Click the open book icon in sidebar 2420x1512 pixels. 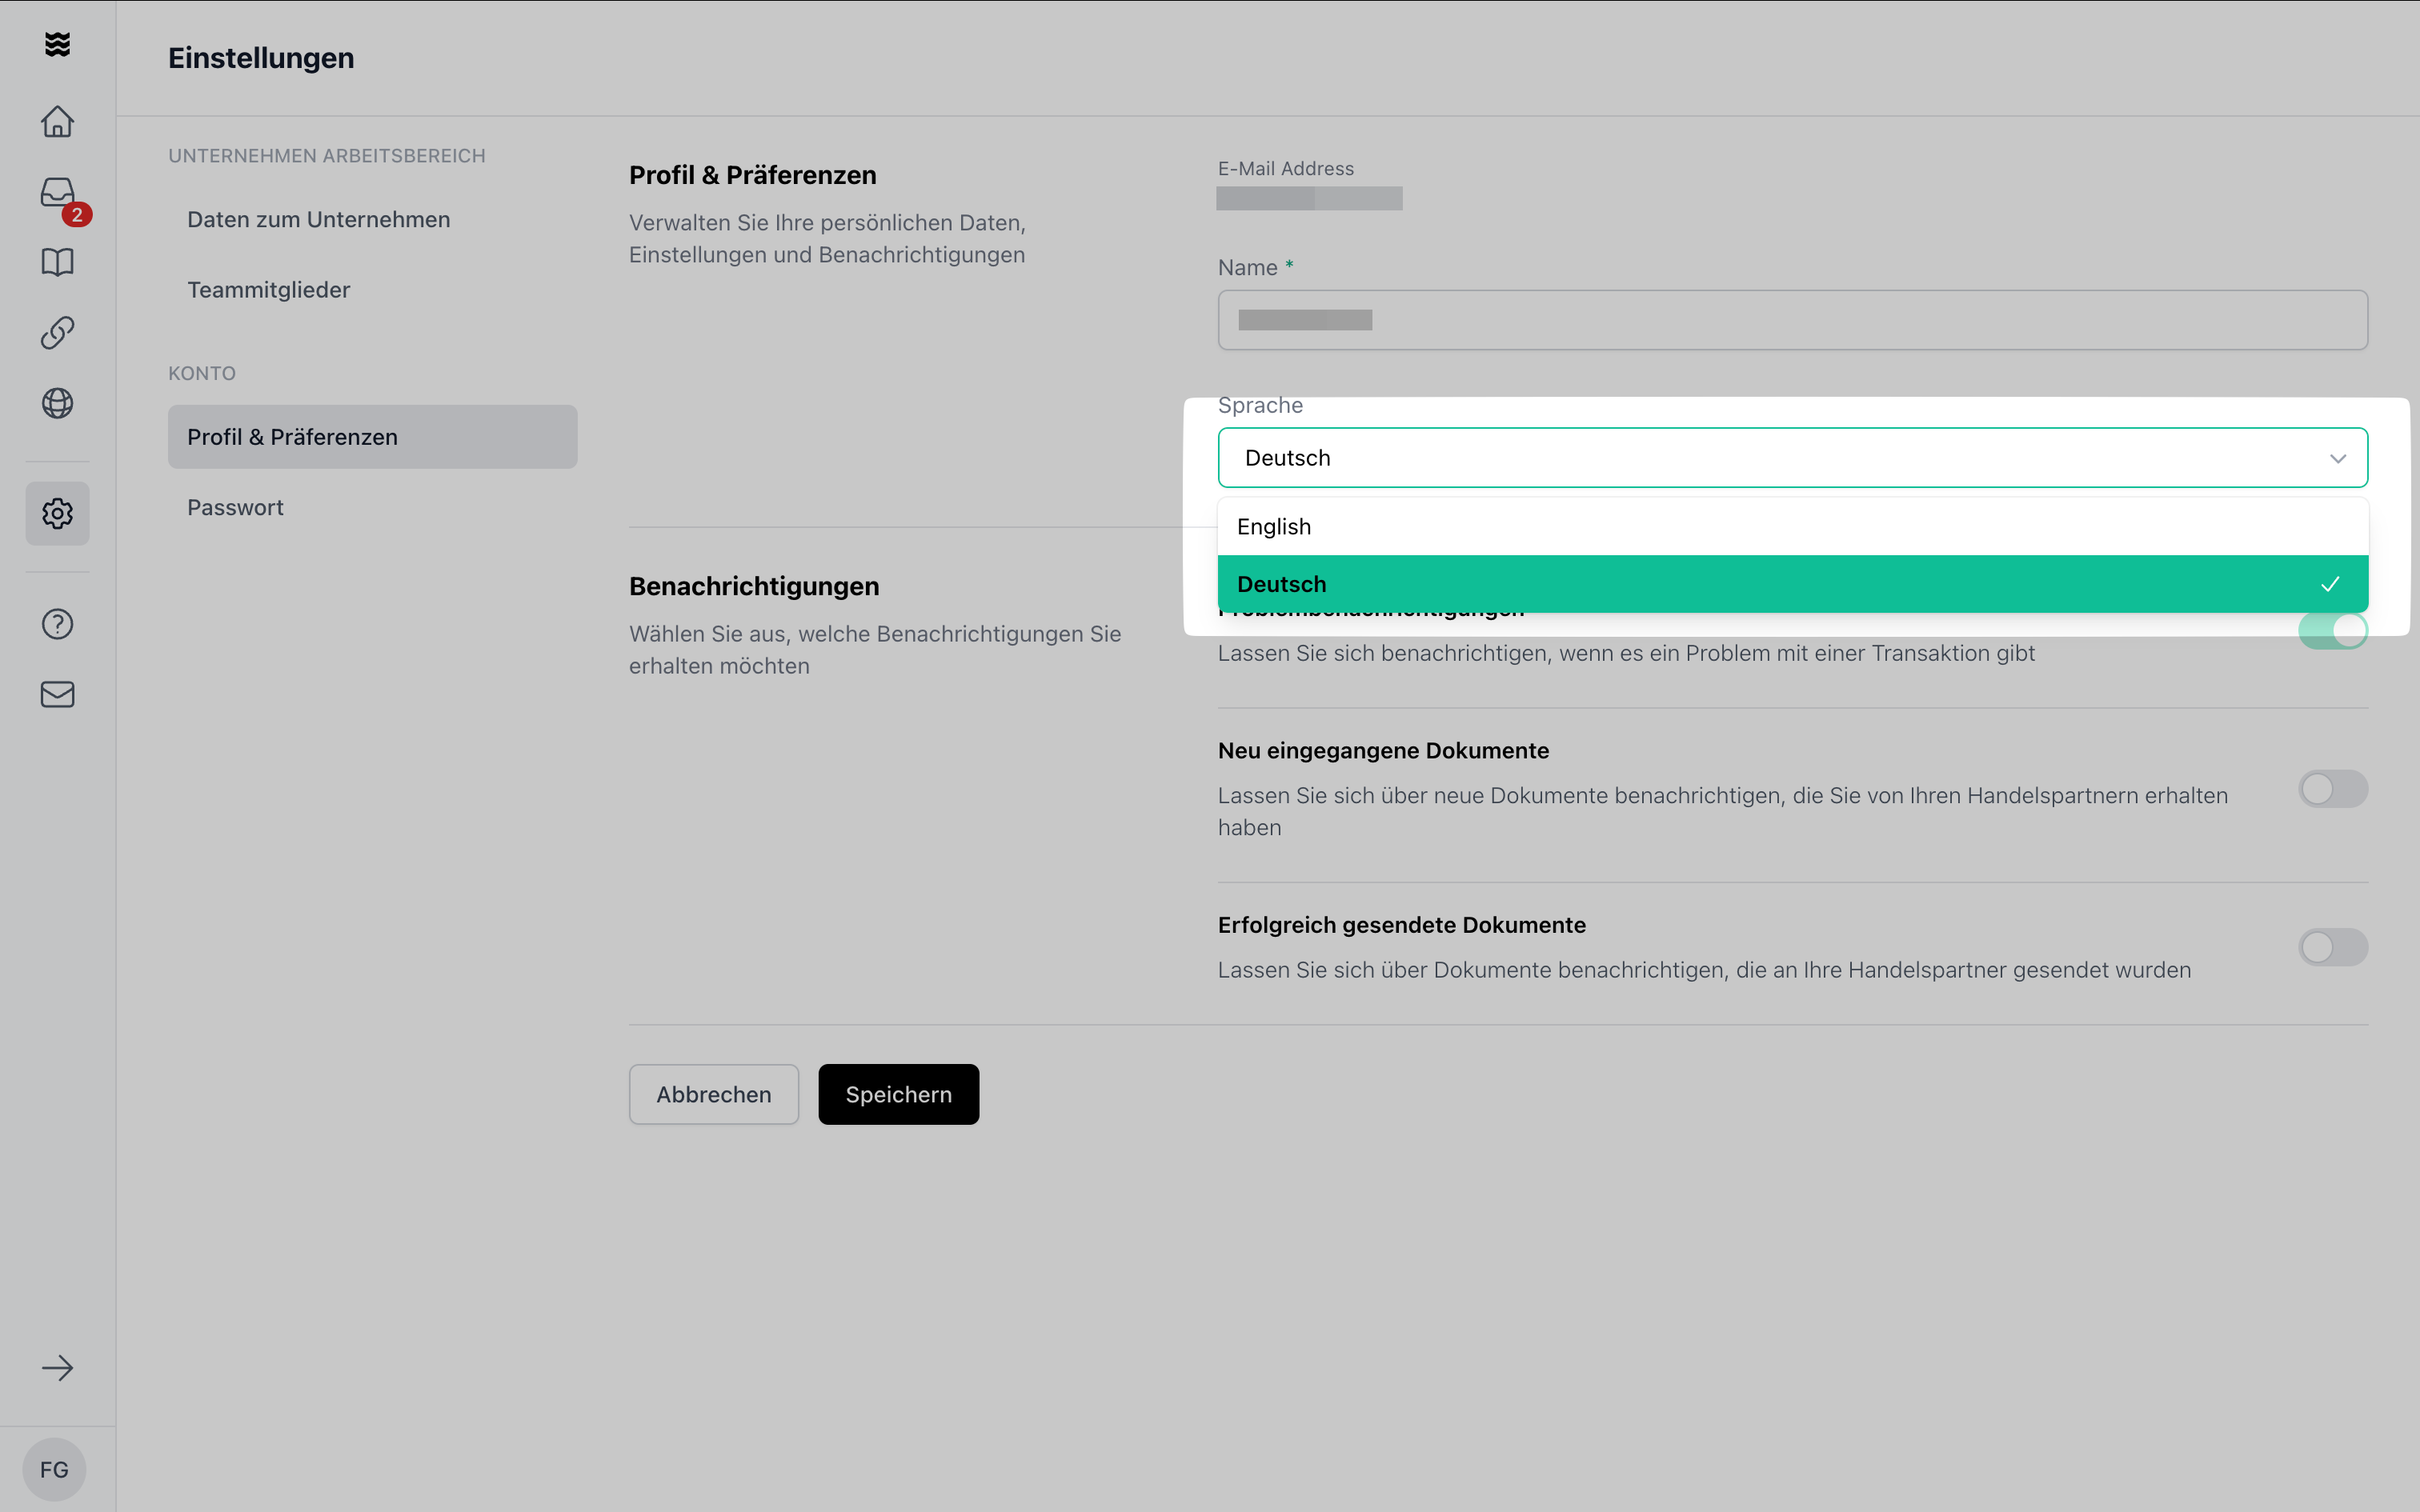coord(57,263)
